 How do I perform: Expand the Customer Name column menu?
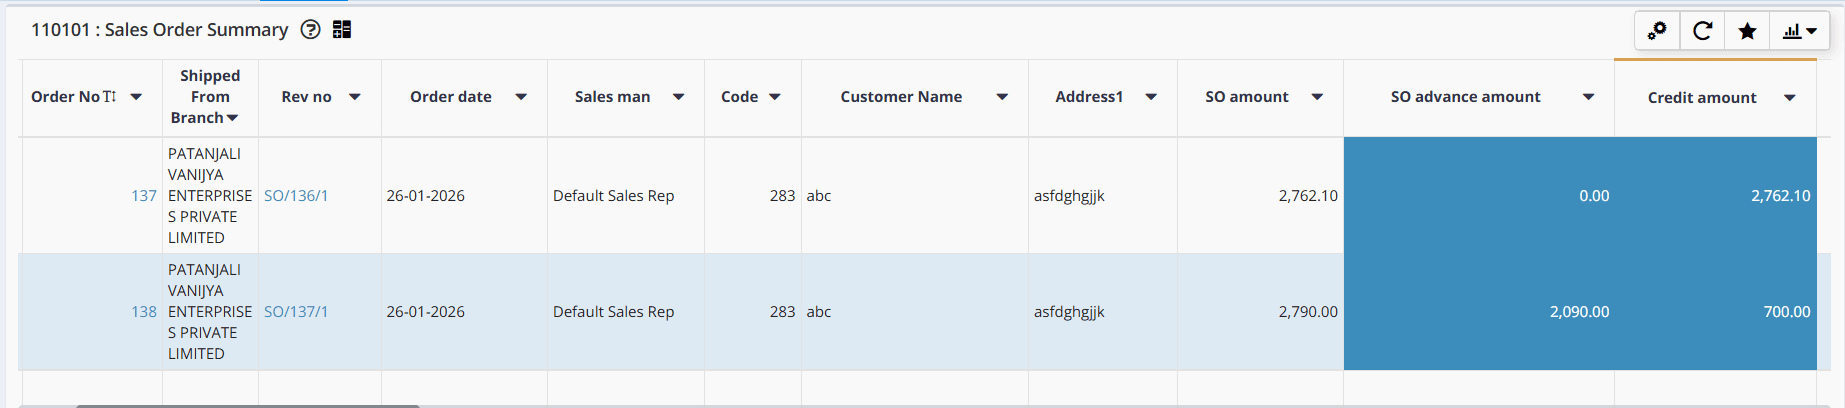click(x=1002, y=97)
